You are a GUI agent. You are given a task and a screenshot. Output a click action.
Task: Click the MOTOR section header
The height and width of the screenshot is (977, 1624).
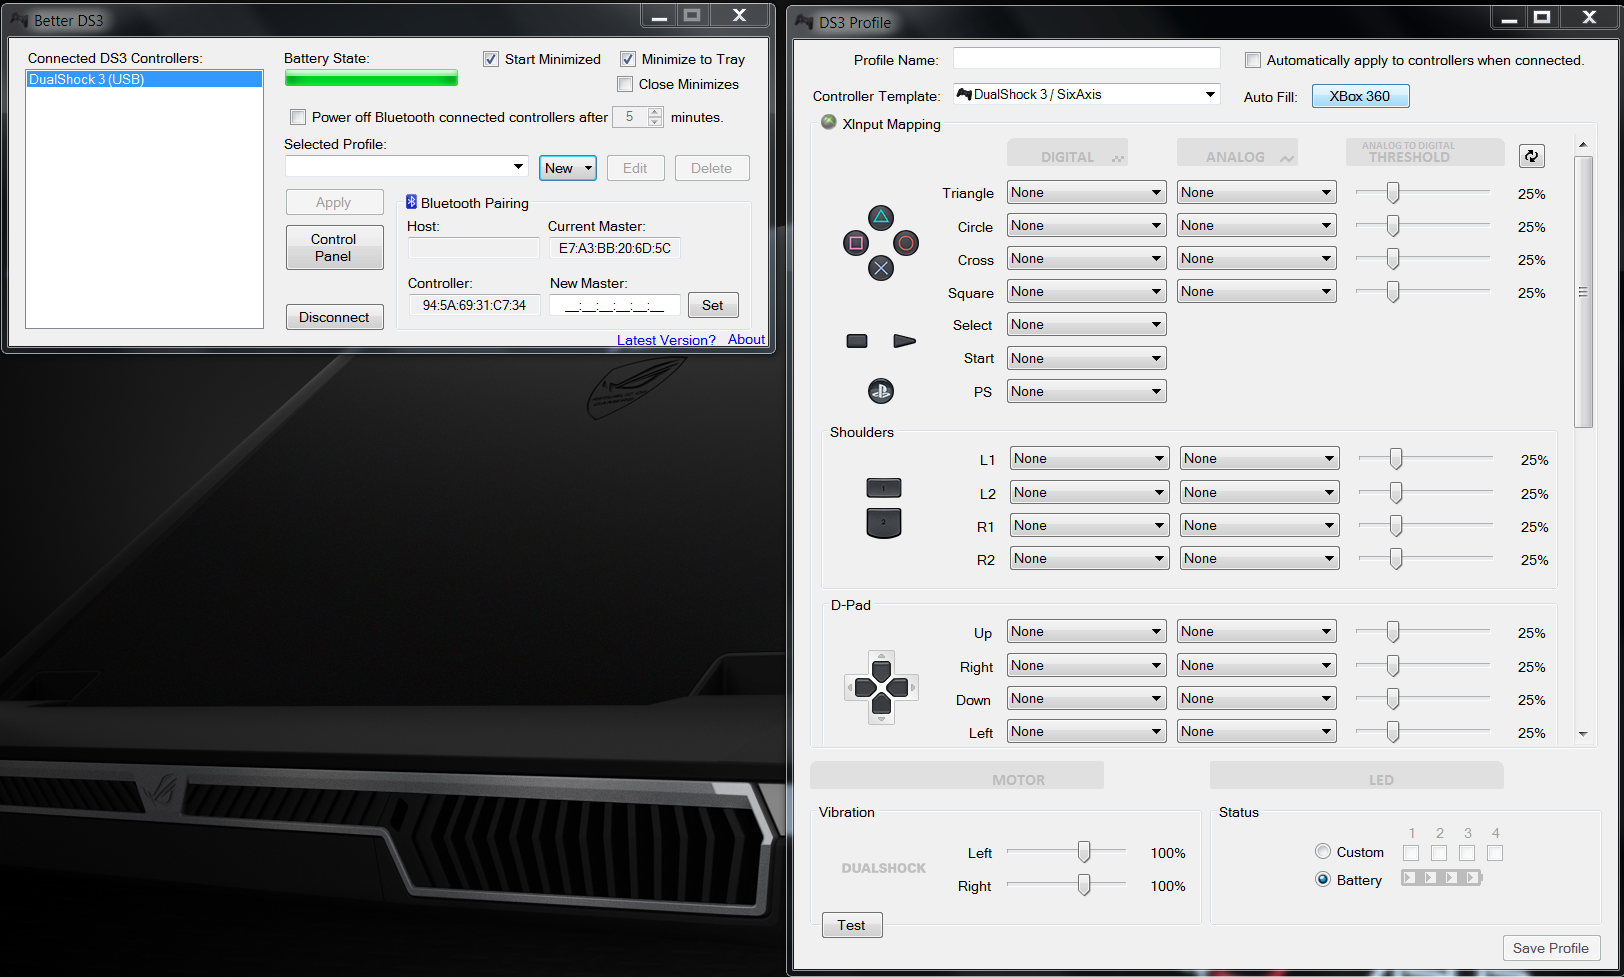click(957, 776)
